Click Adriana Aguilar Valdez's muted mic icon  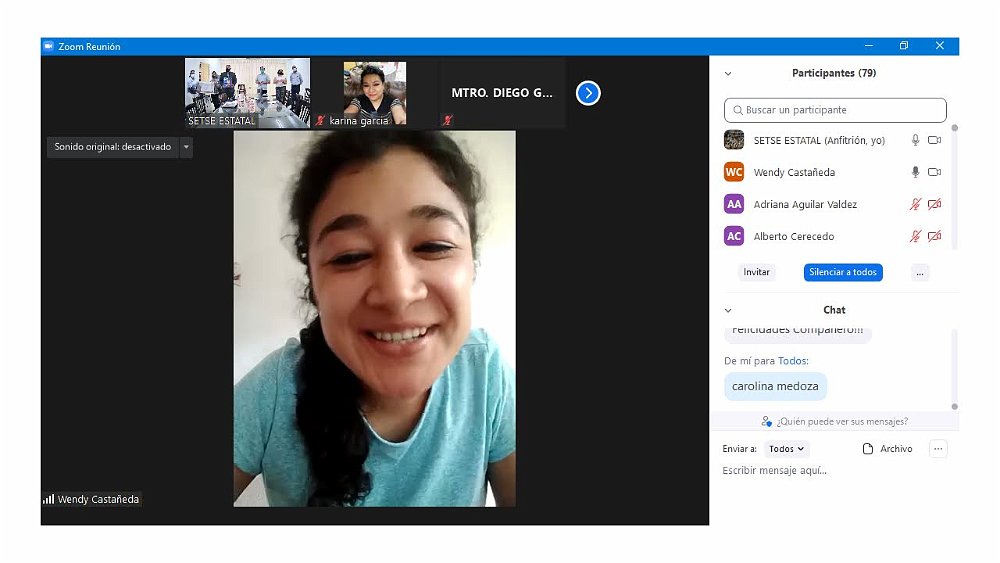tap(914, 204)
